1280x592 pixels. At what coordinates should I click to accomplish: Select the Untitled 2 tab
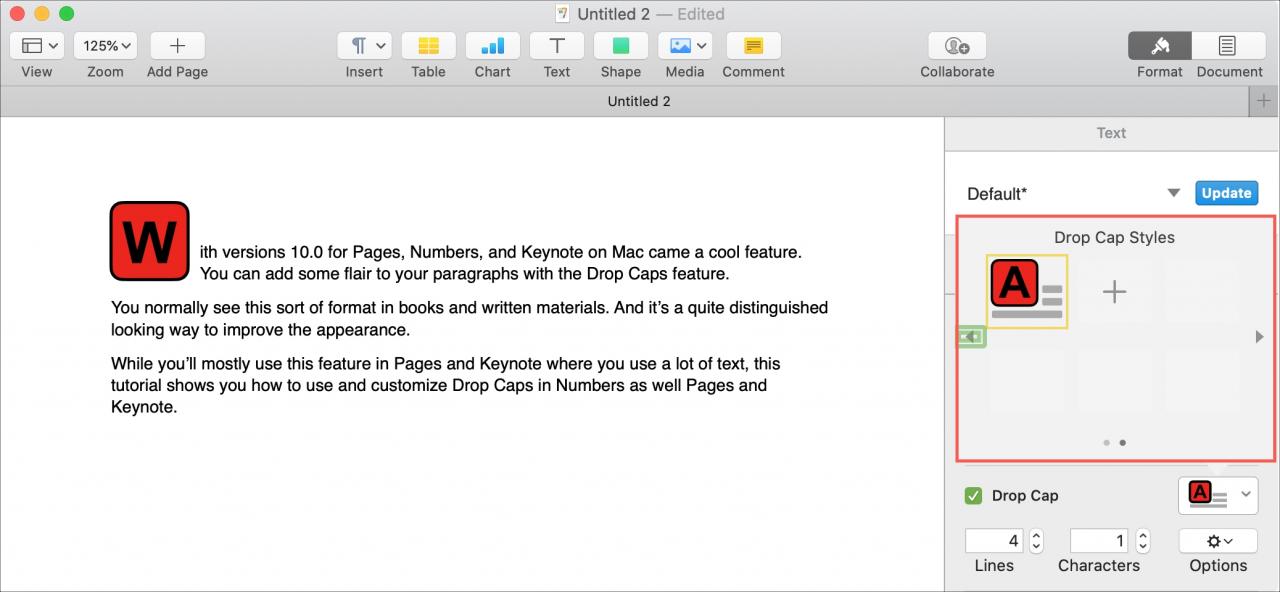pyautogui.click(x=639, y=101)
